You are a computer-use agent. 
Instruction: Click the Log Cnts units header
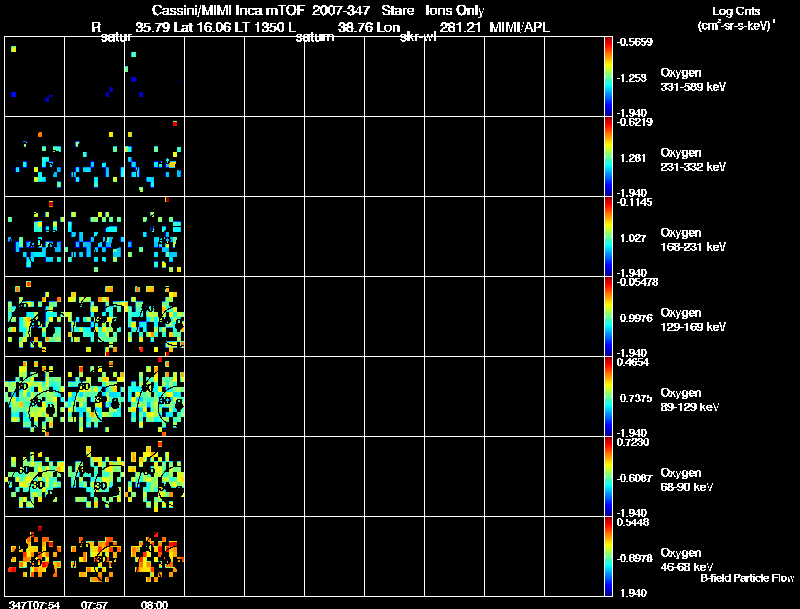pos(734,17)
